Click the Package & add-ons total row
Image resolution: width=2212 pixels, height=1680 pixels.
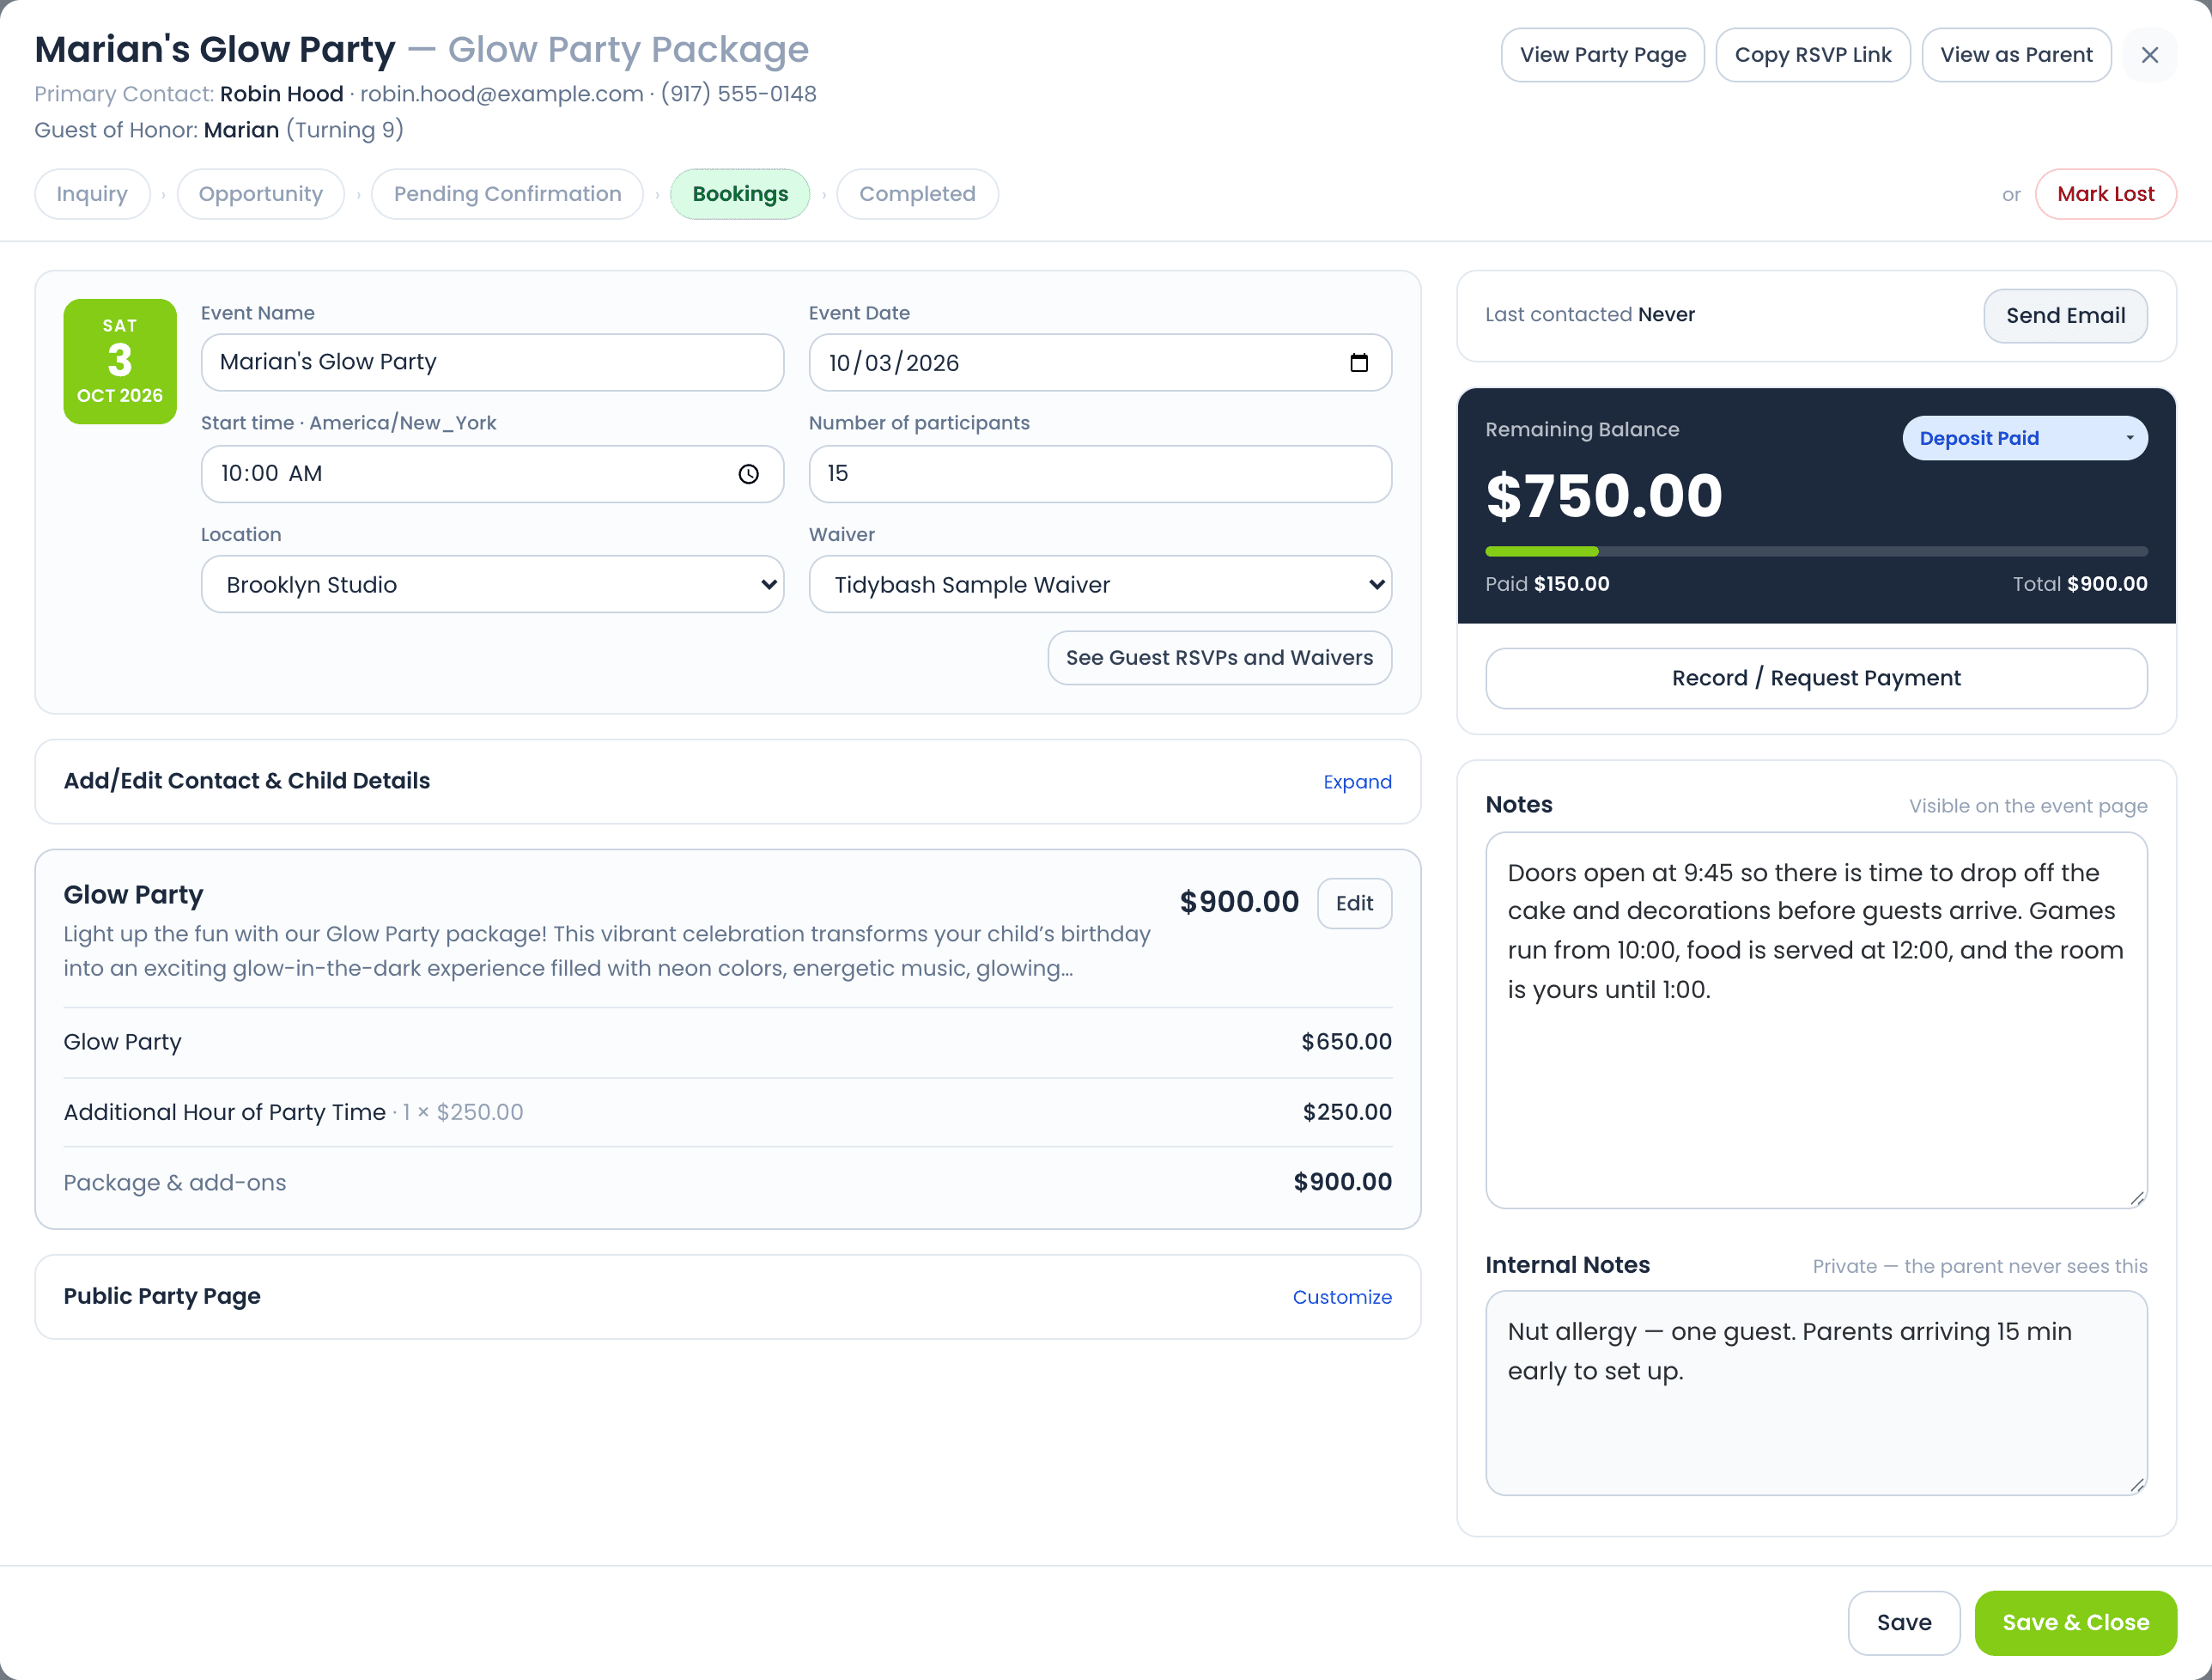coord(727,1182)
